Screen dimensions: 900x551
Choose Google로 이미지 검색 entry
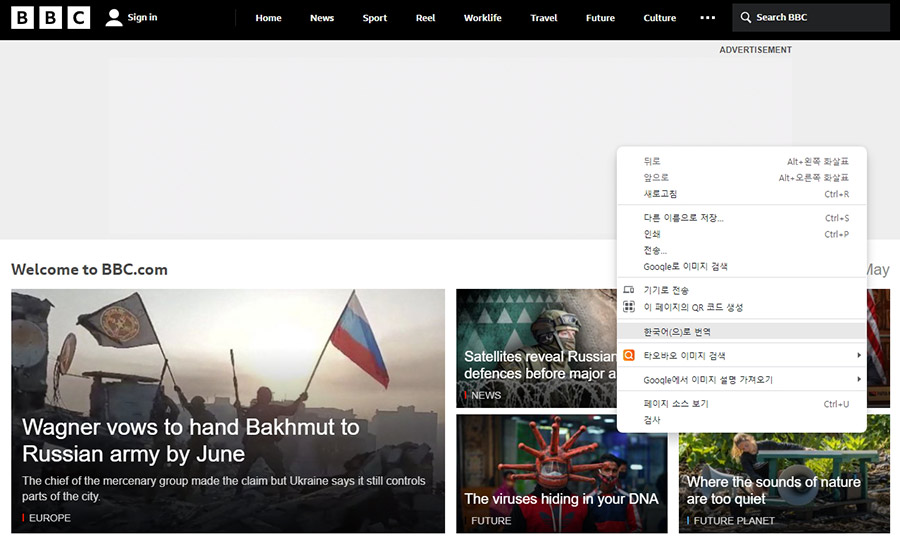coord(742,266)
